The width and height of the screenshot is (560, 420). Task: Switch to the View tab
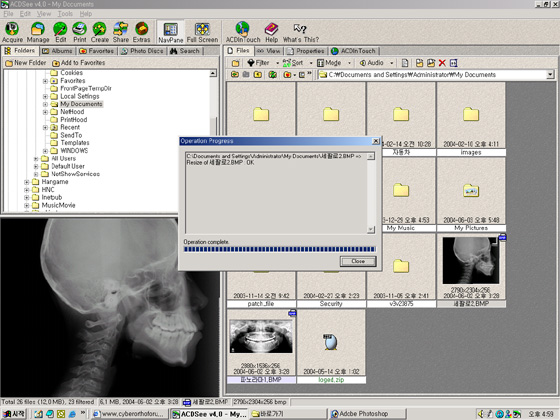tap(269, 51)
